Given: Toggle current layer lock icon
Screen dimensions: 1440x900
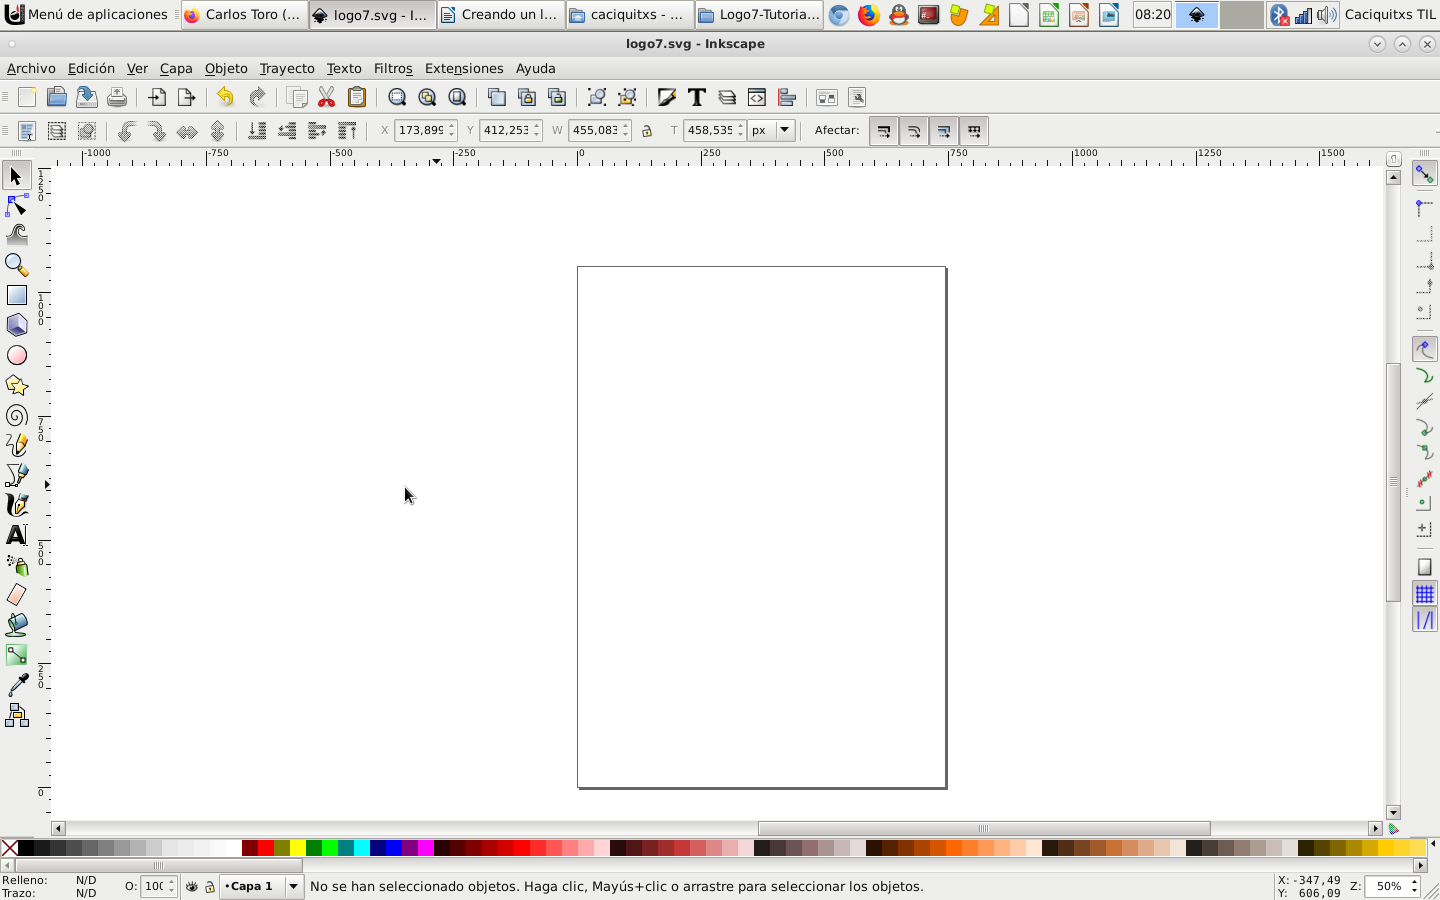Looking at the screenshot, I should click(x=210, y=887).
